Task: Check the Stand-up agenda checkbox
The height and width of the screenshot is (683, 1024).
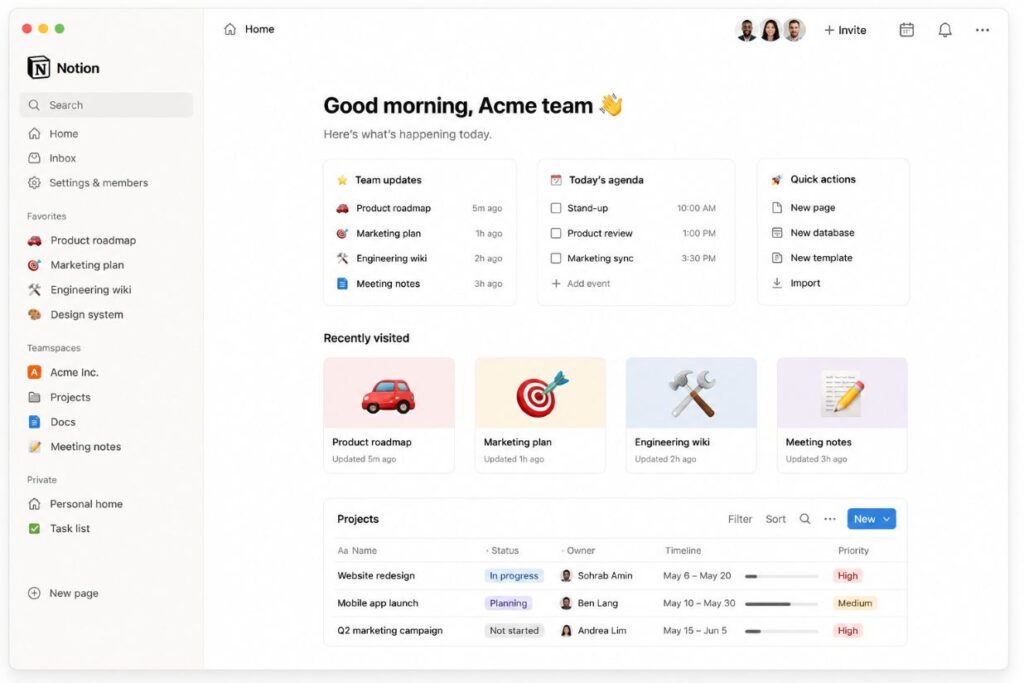Action: pyautogui.click(x=556, y=208)
